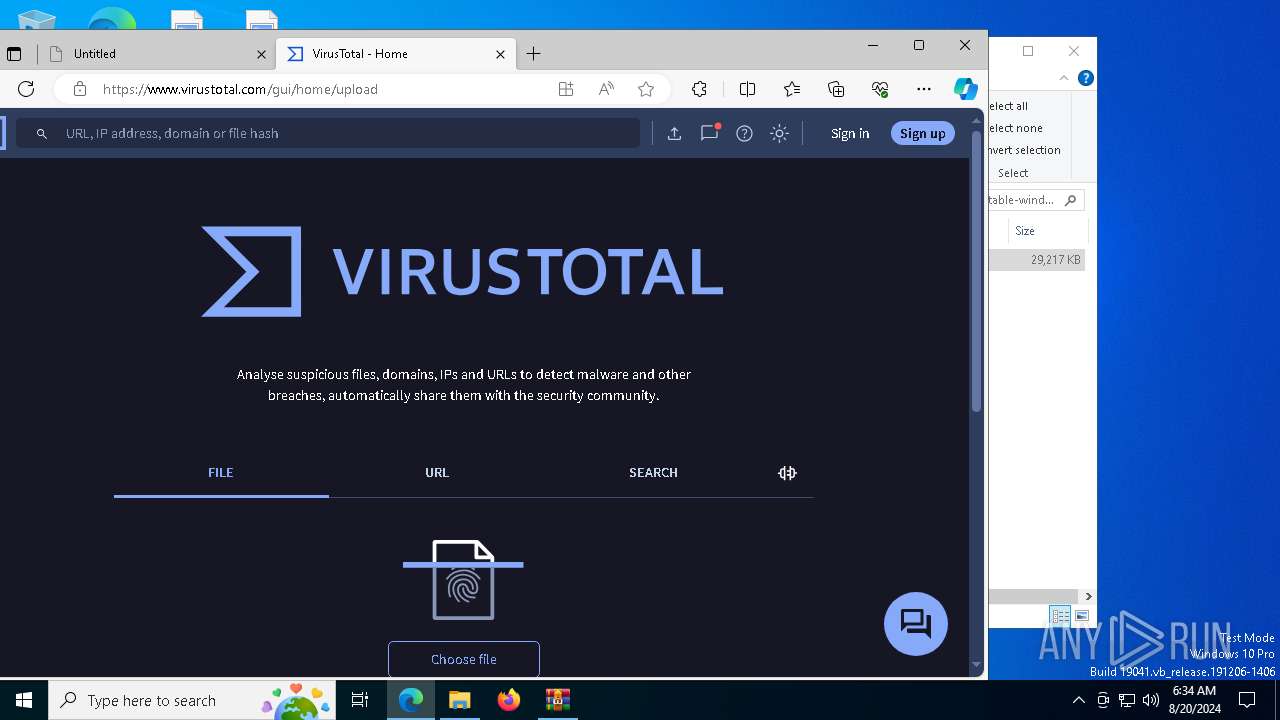This screenshot has height=720, width=1280.
Task: Open Copilot sidebar icon
Action: click(x=965, y=89)
